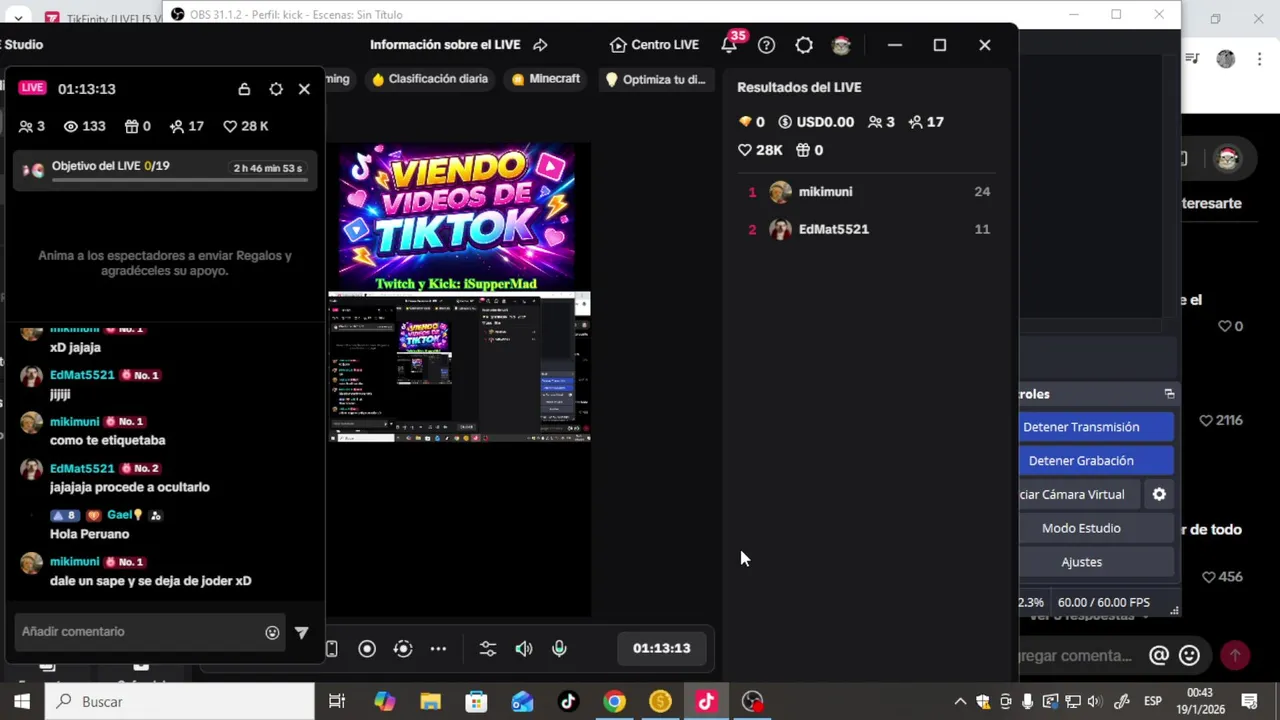The image size is (1280, 720).
Task: Click the Viendo Videos de TikTok banner
Action: (457, 217)
